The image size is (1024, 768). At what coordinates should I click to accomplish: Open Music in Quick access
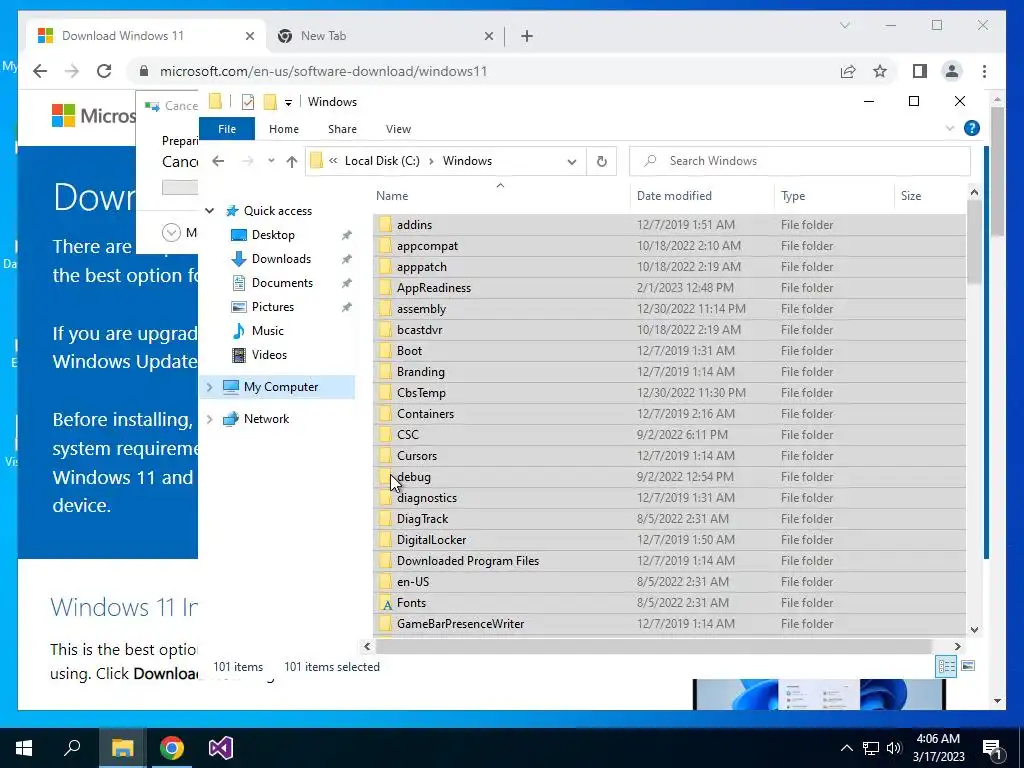pos(267,330)
